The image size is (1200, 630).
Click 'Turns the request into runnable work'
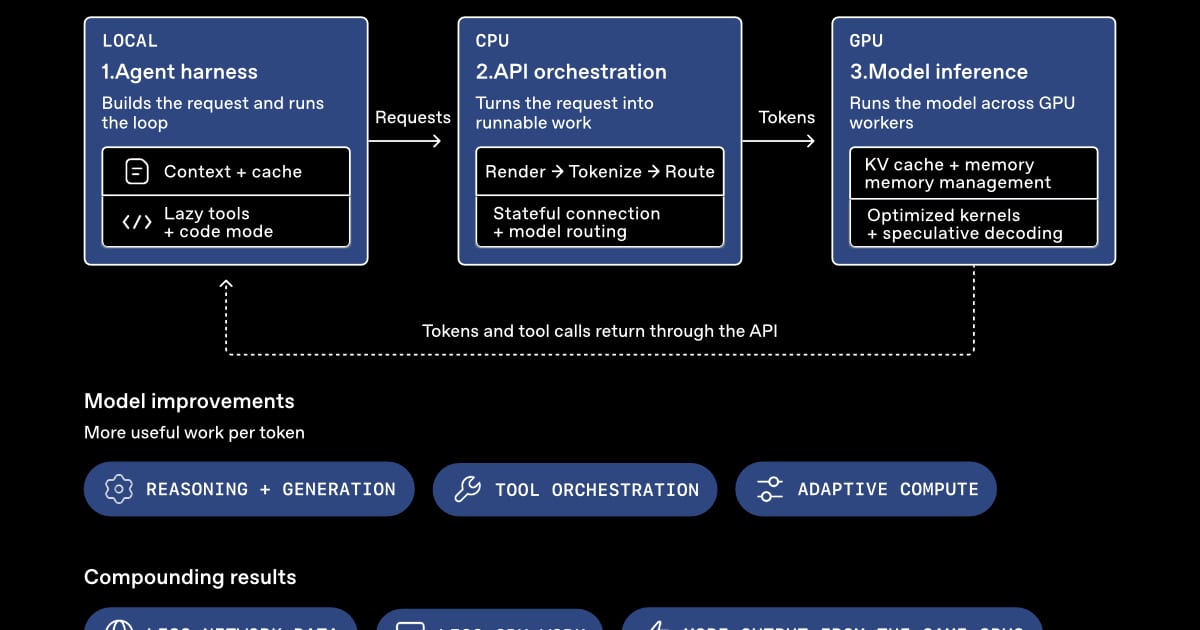[x=565, y=113]
